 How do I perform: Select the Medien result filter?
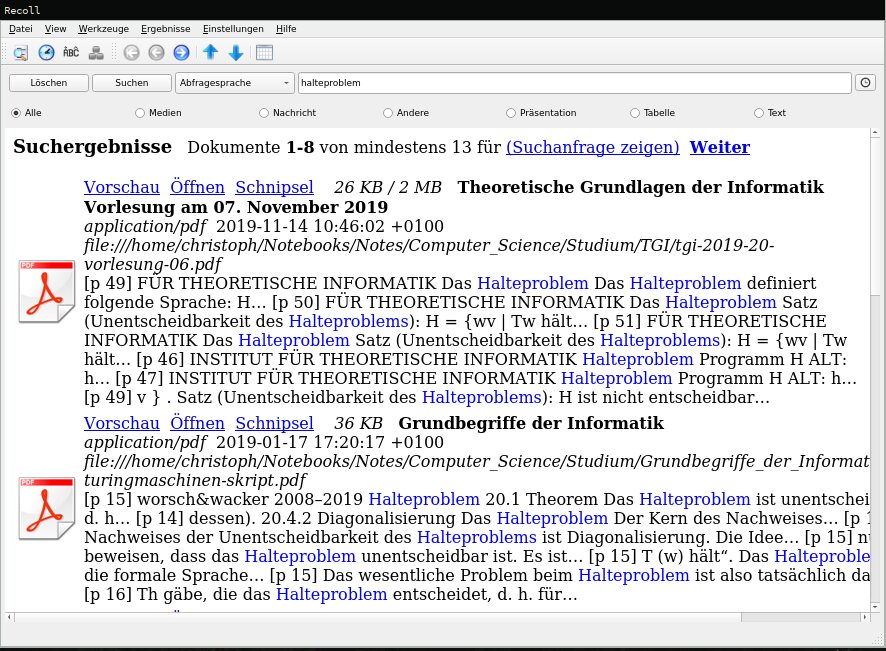[140, 113]
